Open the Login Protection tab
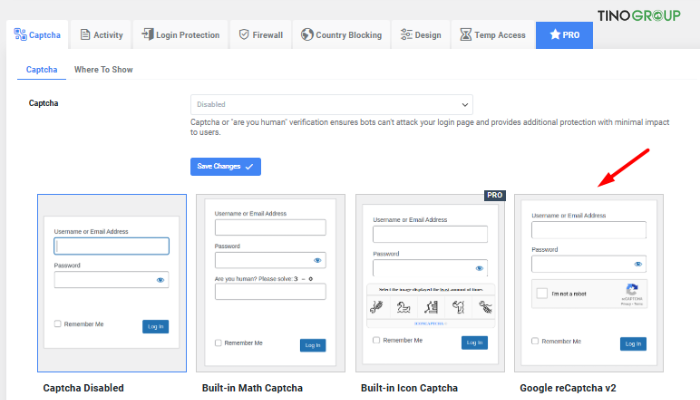Image resolution: width=700 pixels, height=400 pixels. 180,35
